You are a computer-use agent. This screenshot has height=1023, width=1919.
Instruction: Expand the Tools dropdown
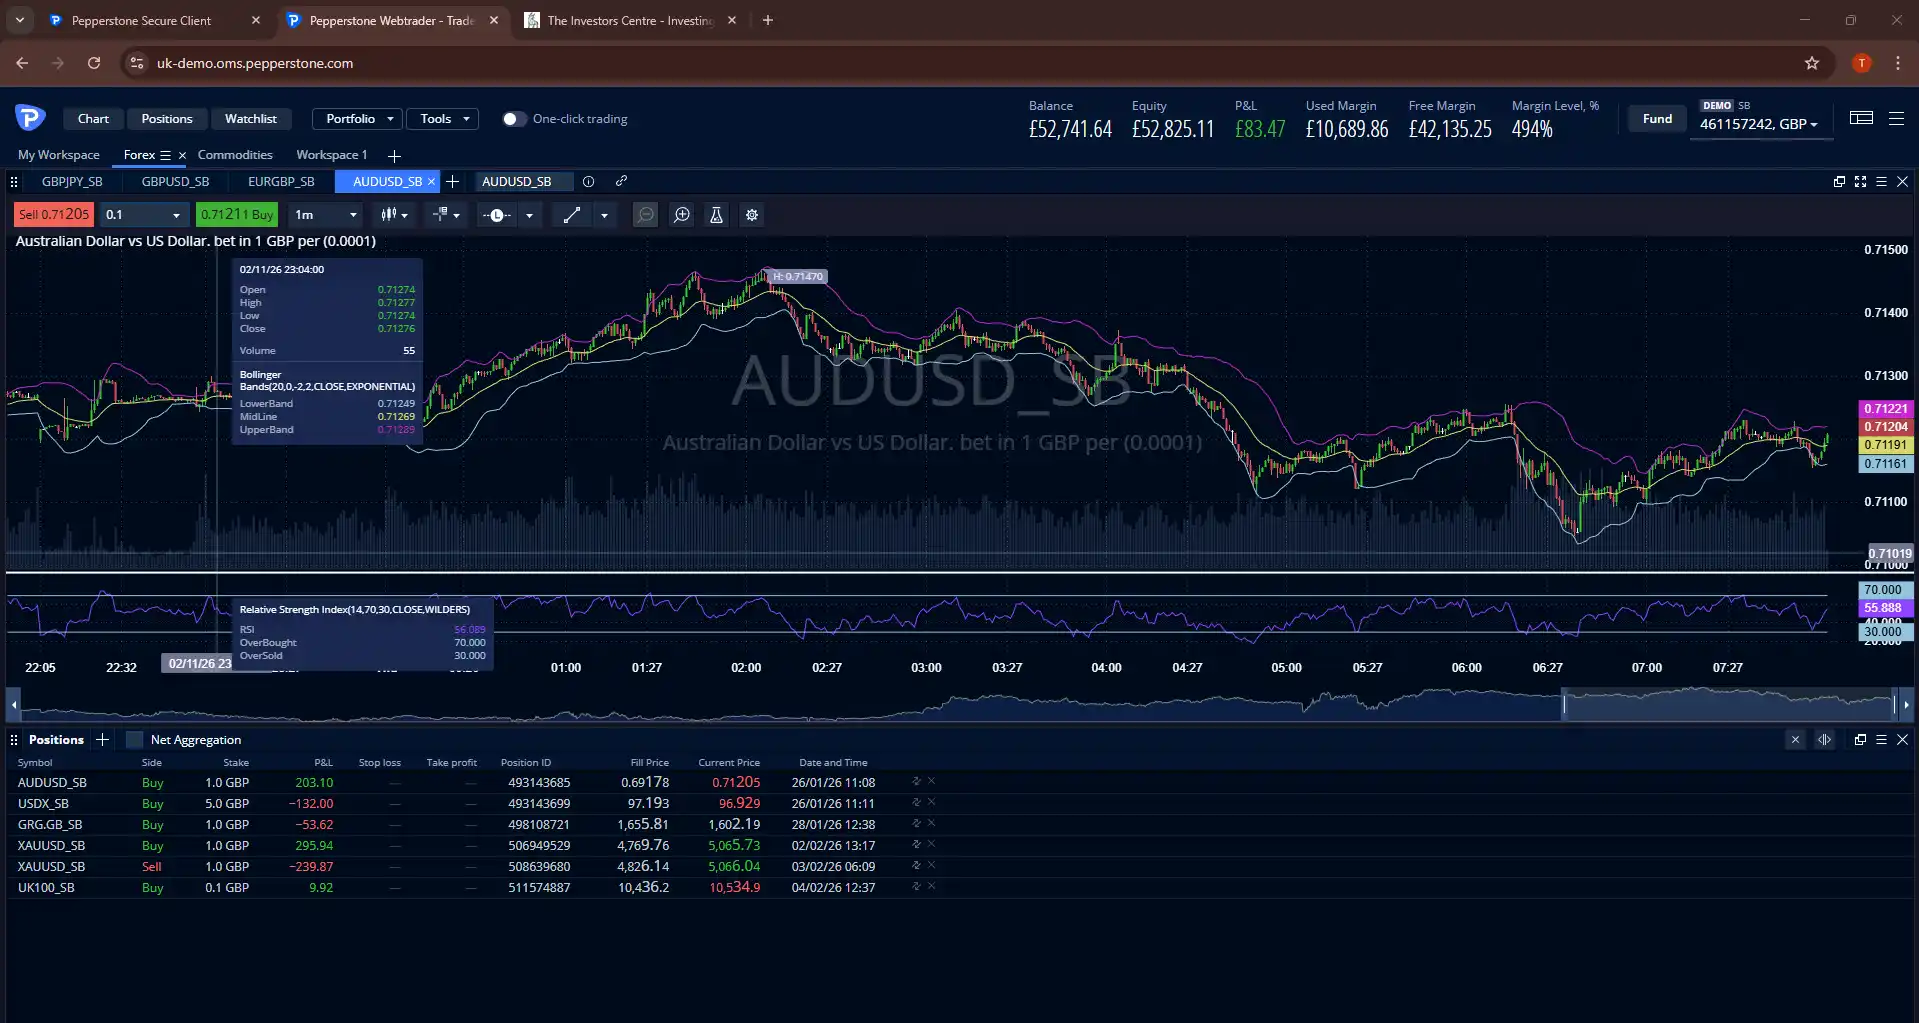pyautogui.click(x=444, y=119)
